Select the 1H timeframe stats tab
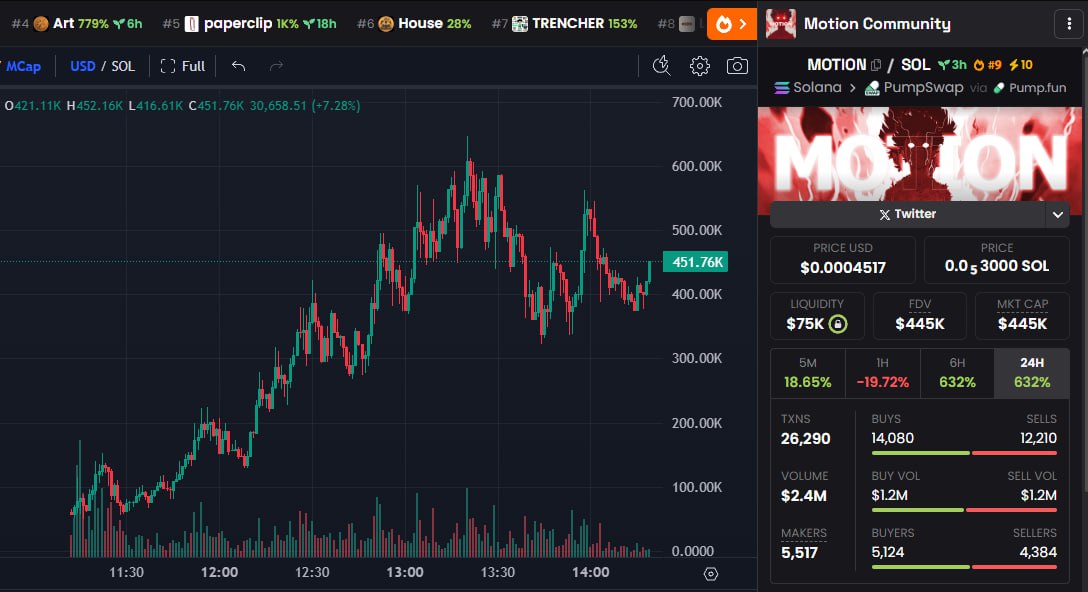This screenshot has width=1088, height=592. [x=883, y=373]
